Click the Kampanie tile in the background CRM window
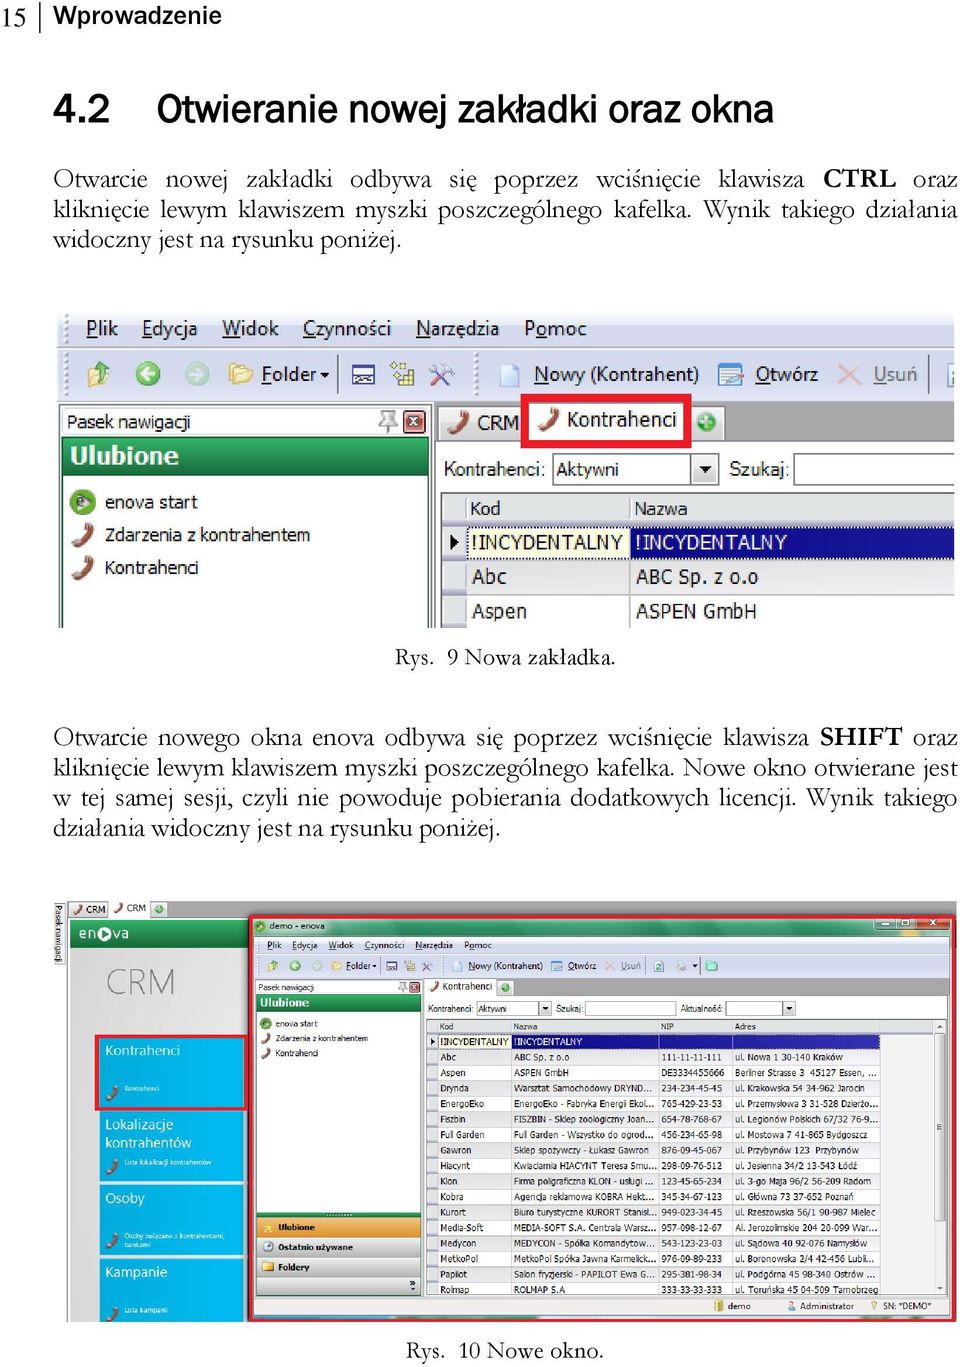The height and width of the screenshot is (1367, 960). click(171, 1290)
